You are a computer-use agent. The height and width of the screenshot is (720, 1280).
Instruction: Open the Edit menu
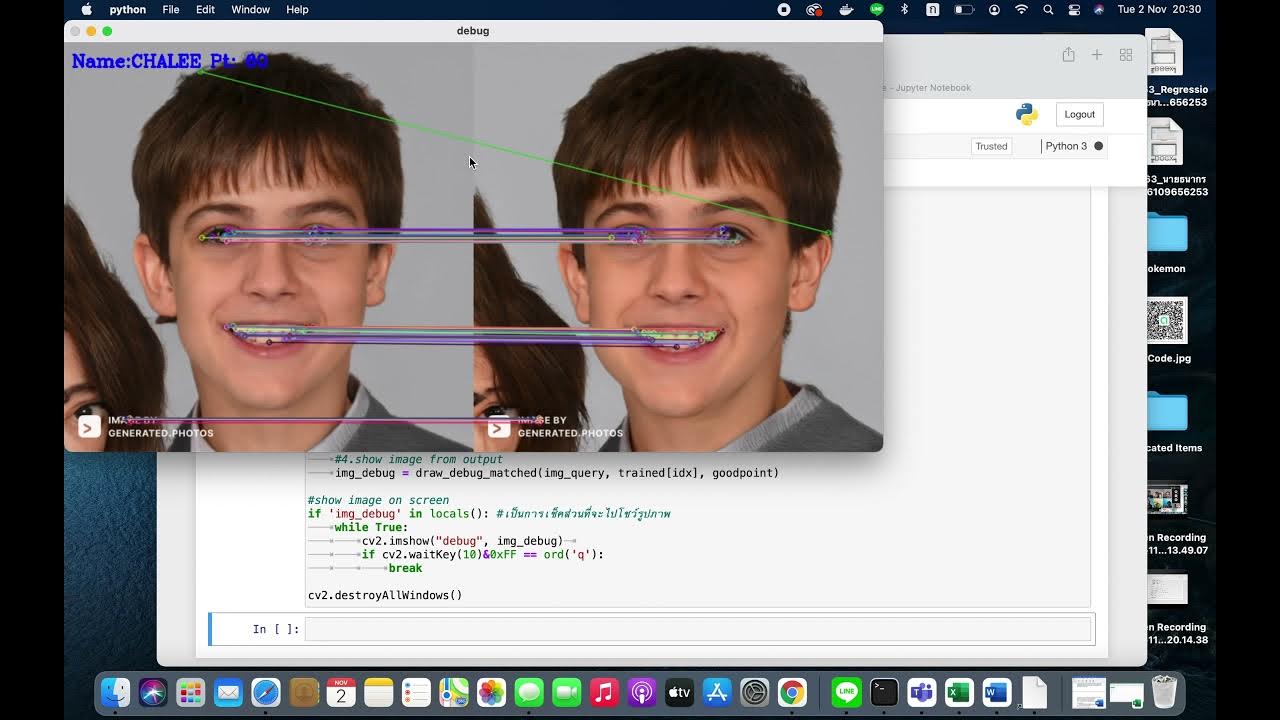point(206,9)
